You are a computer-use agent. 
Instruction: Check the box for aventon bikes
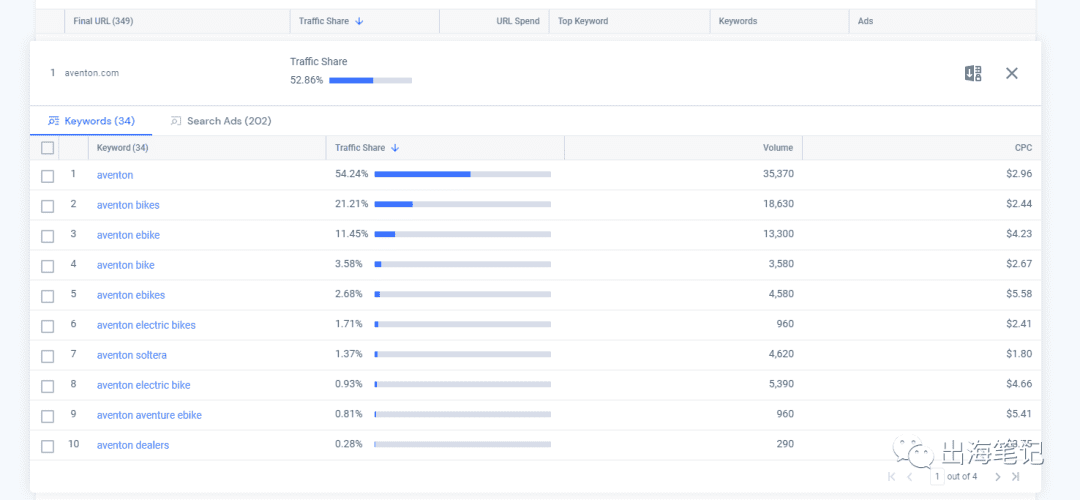pos(48,206)
